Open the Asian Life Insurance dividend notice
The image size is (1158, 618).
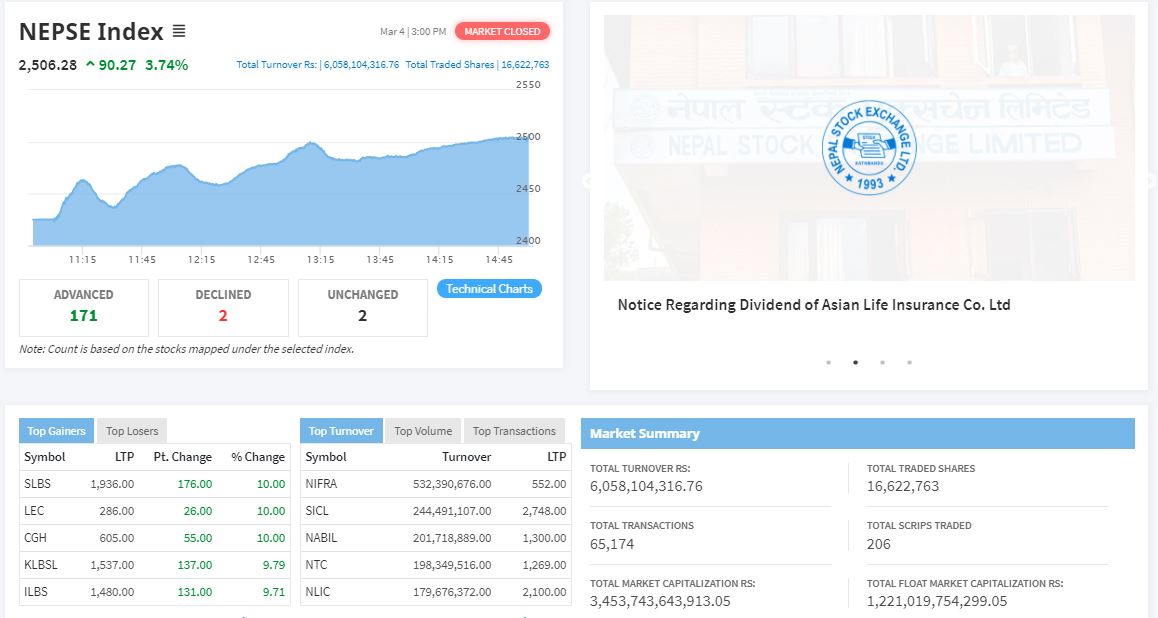[x=814, y=305]
